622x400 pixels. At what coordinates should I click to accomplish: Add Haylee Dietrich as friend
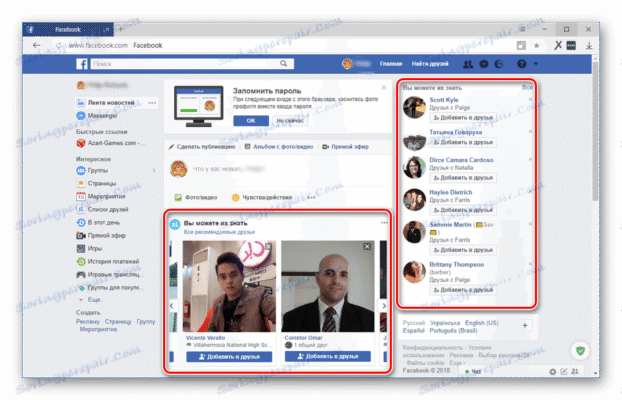(463, 210)
